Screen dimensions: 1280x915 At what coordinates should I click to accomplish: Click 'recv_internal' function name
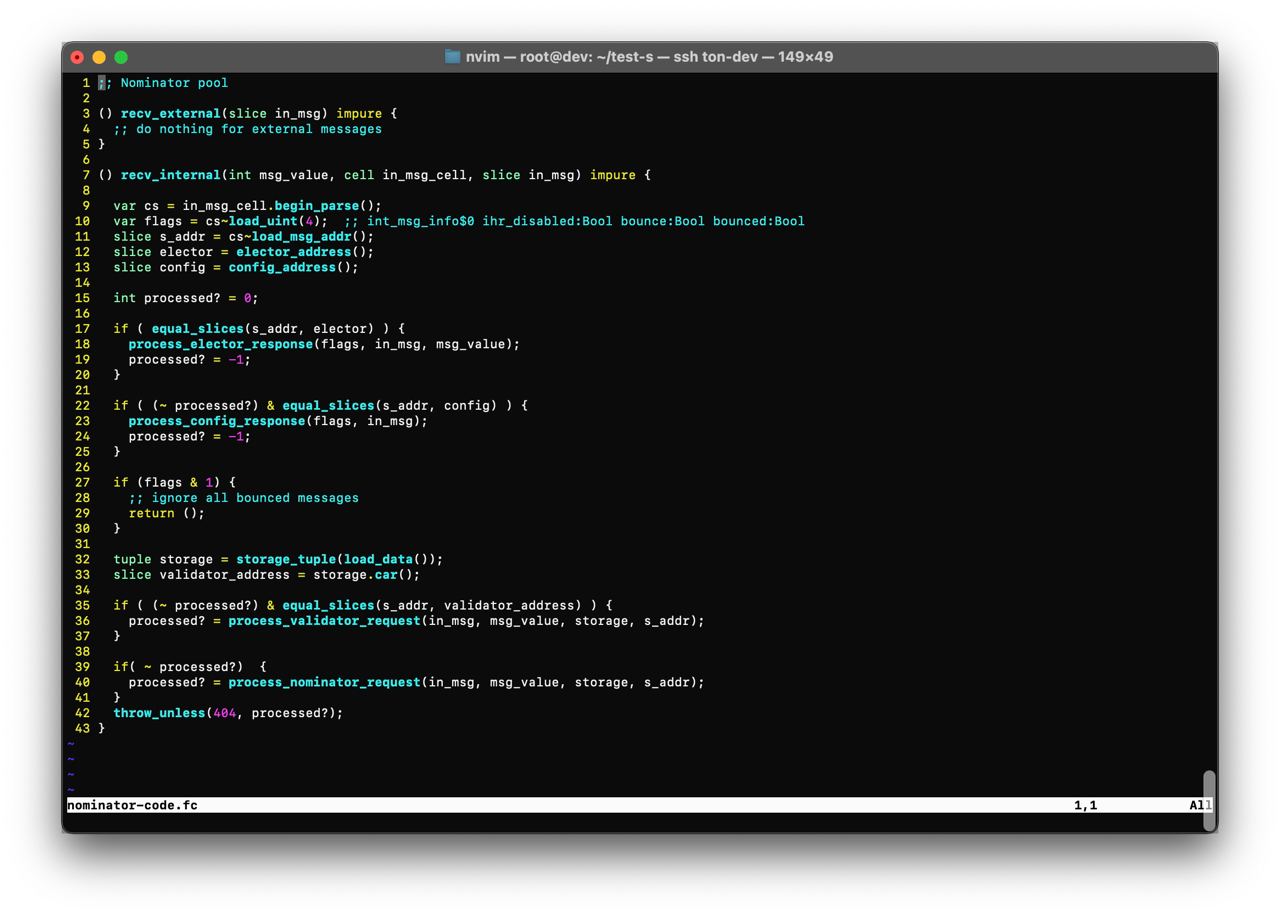[171, 175]
